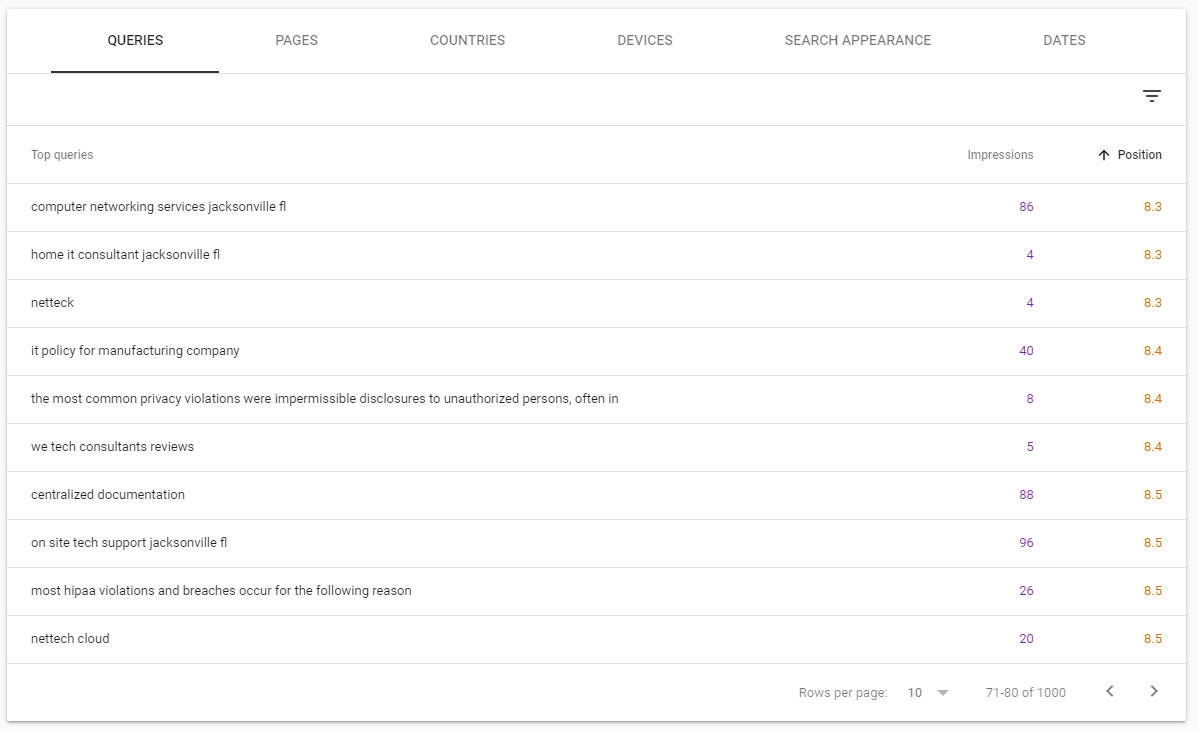Select the Search Appearance tab
Screen dimensions: 1197x731
(857, 41)
